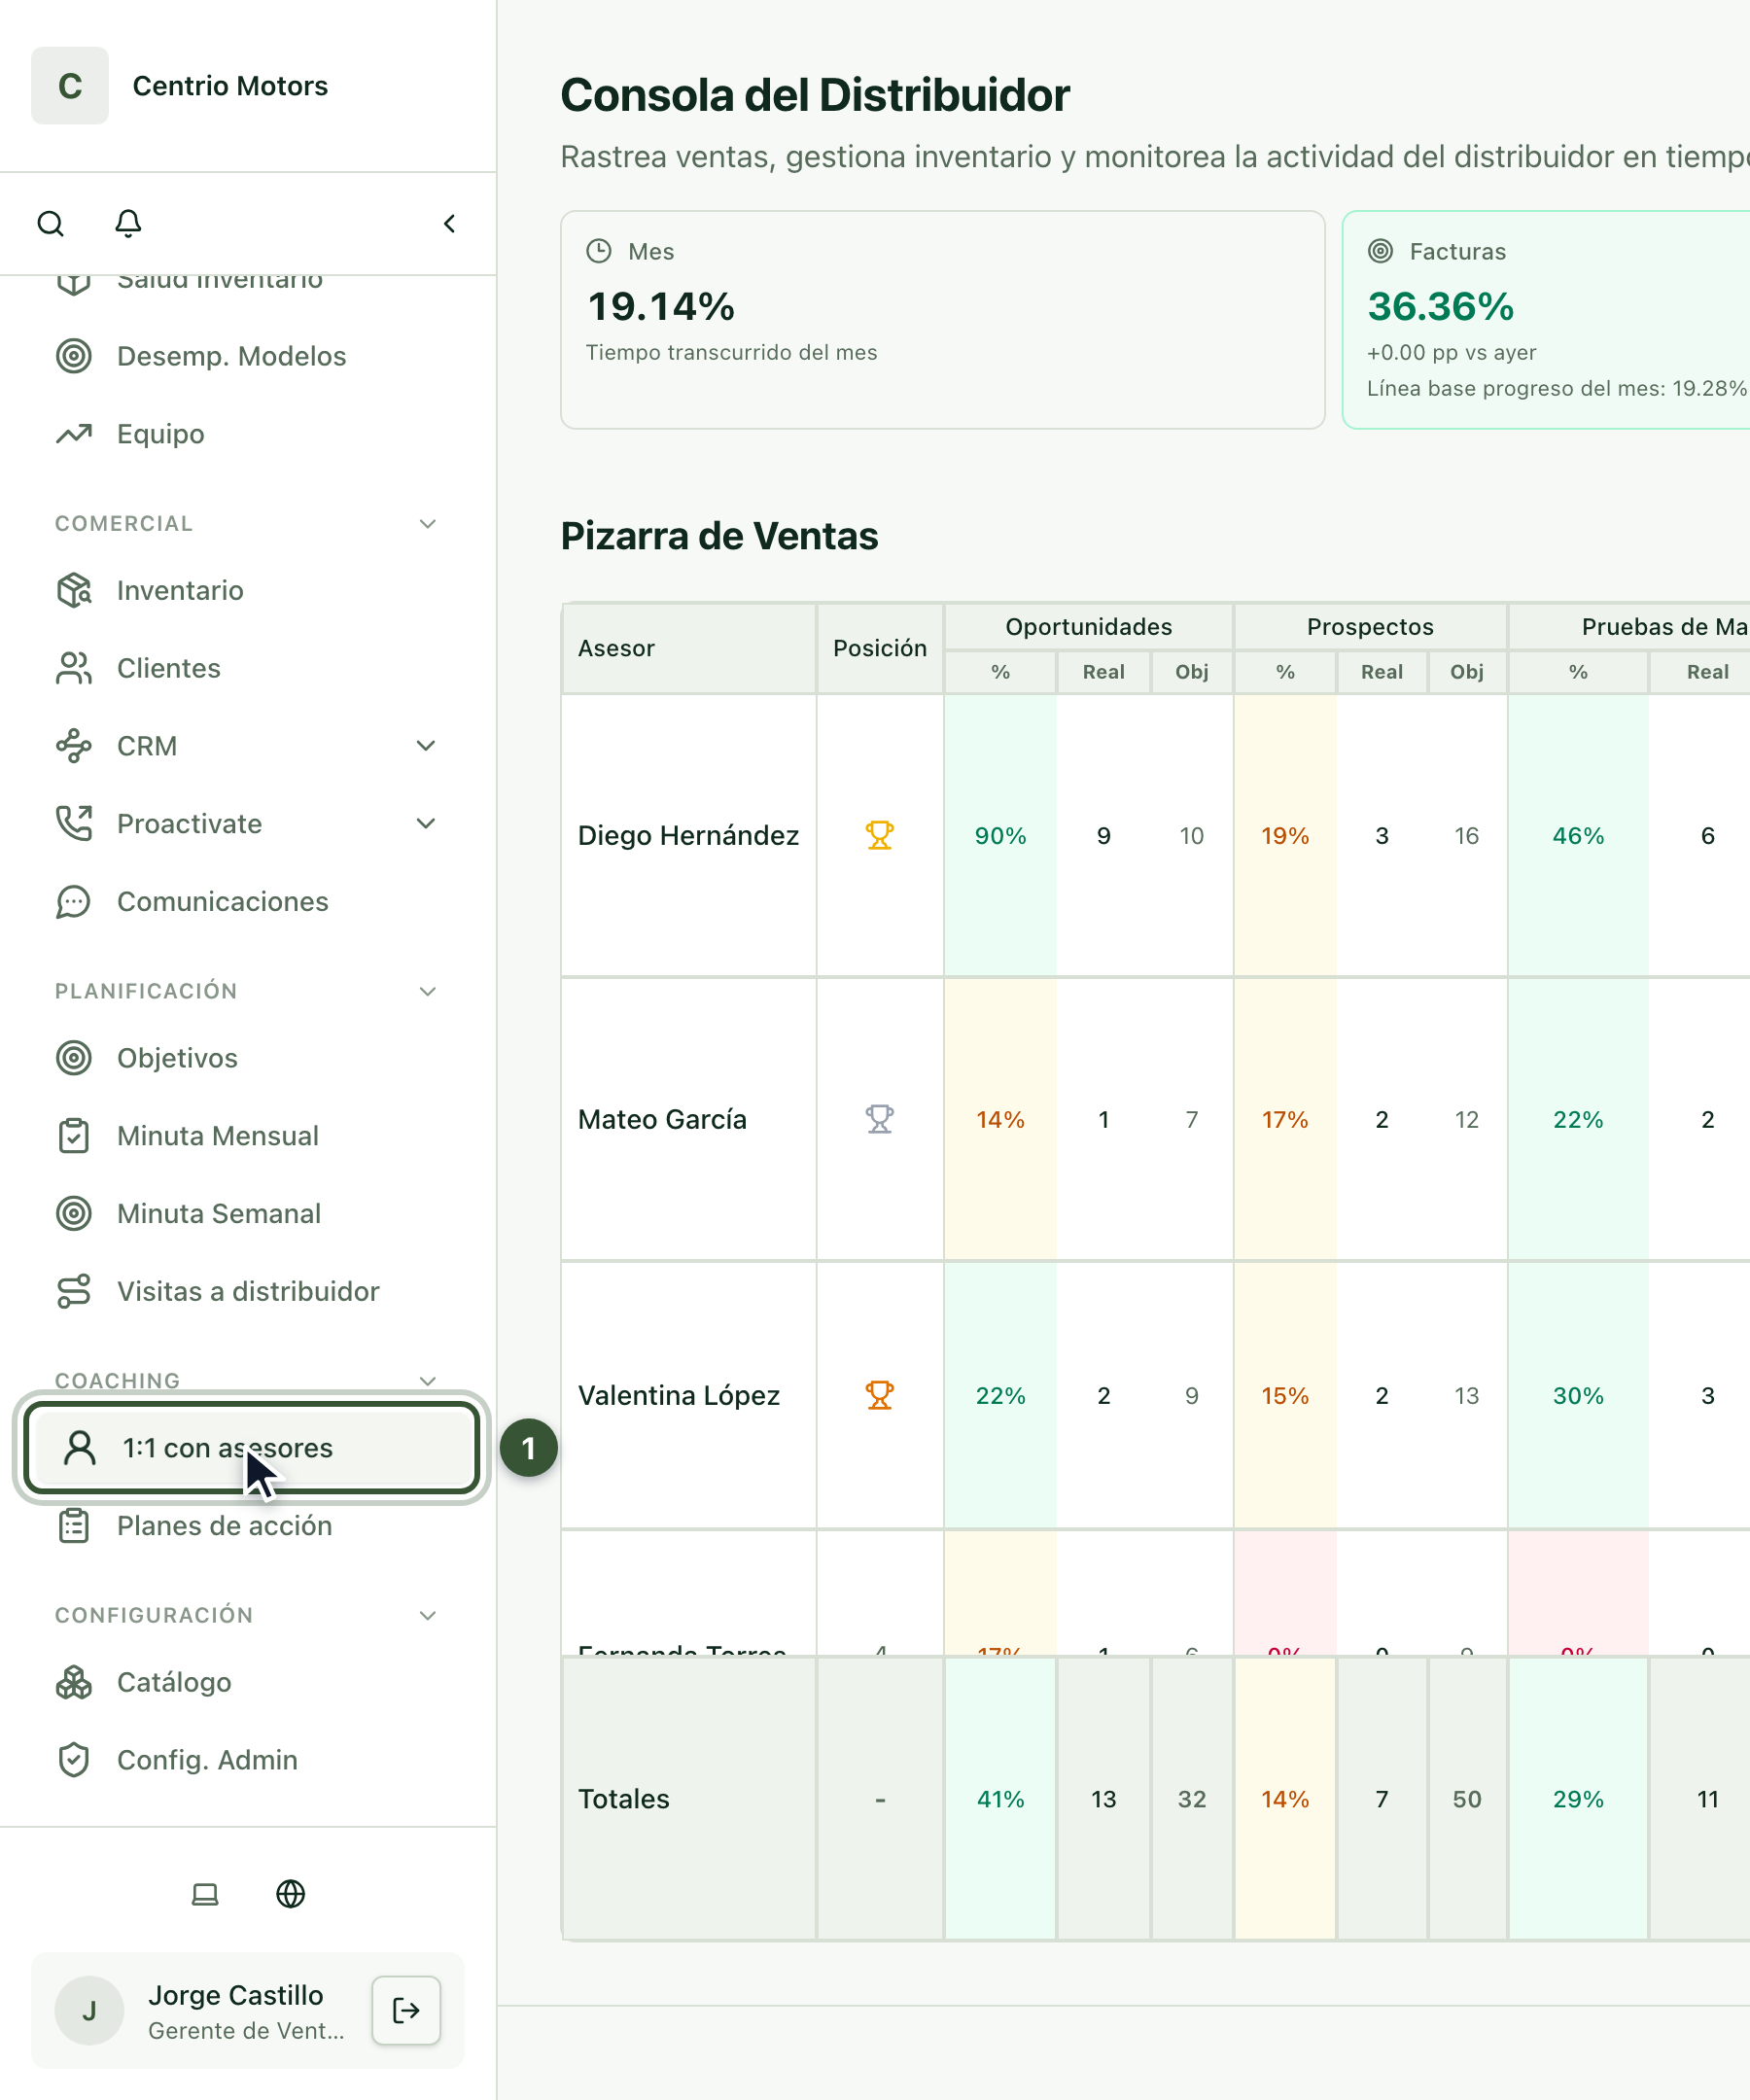Open 1:1 con asesores page
Image resolution: width=1750 pixels, height=2100 pixels.
[251, 1448]
